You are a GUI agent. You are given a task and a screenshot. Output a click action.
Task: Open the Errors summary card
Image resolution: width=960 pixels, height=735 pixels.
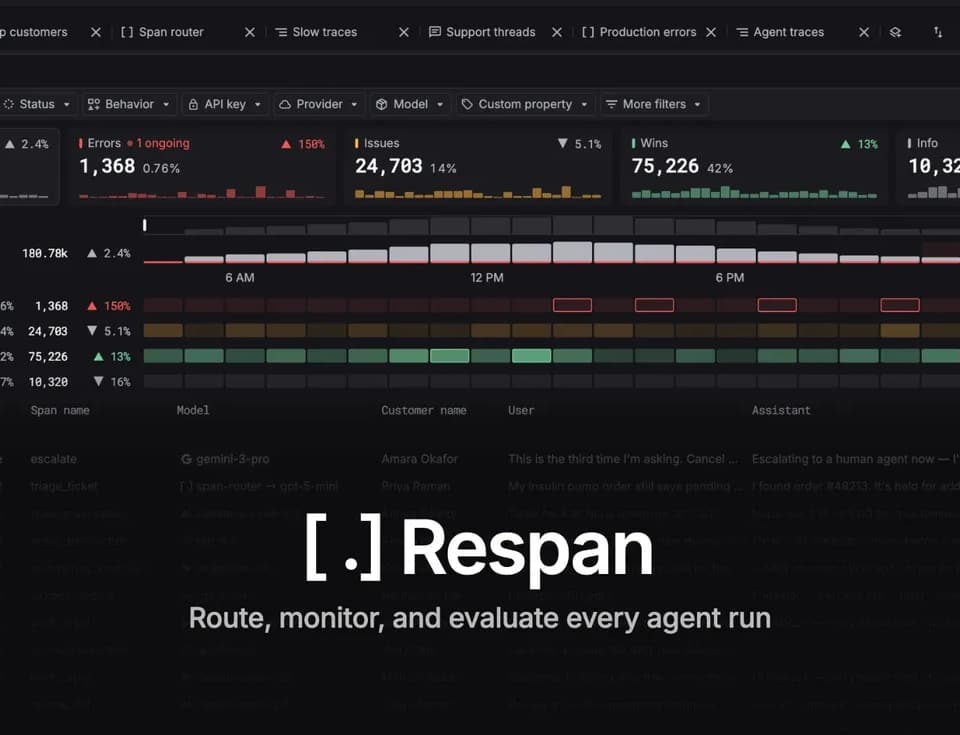point(202,167)
